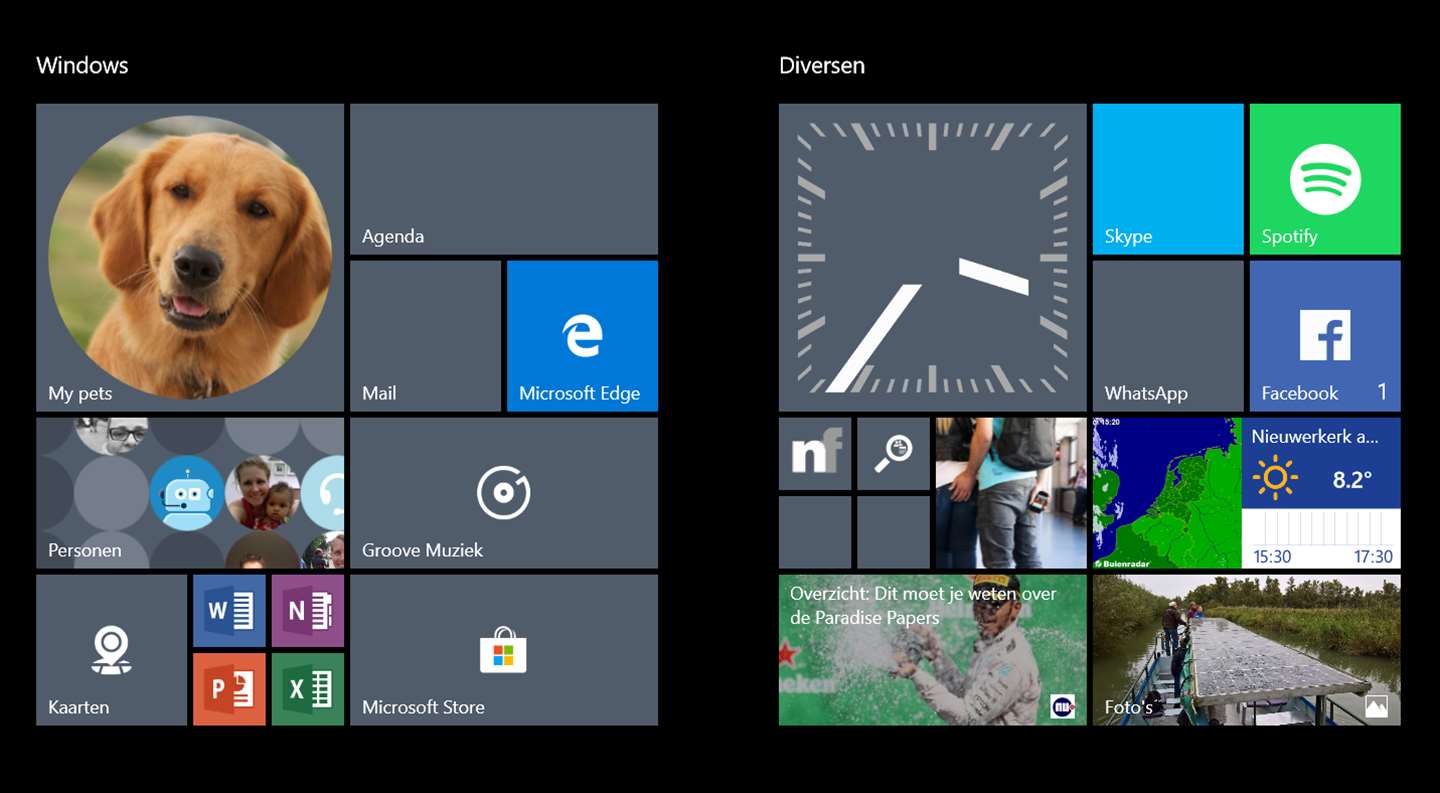Viewport: 1440px width, 793px height.
Task: Open the photo tile showing a person with a backpack
Action: coord(1011,493)
